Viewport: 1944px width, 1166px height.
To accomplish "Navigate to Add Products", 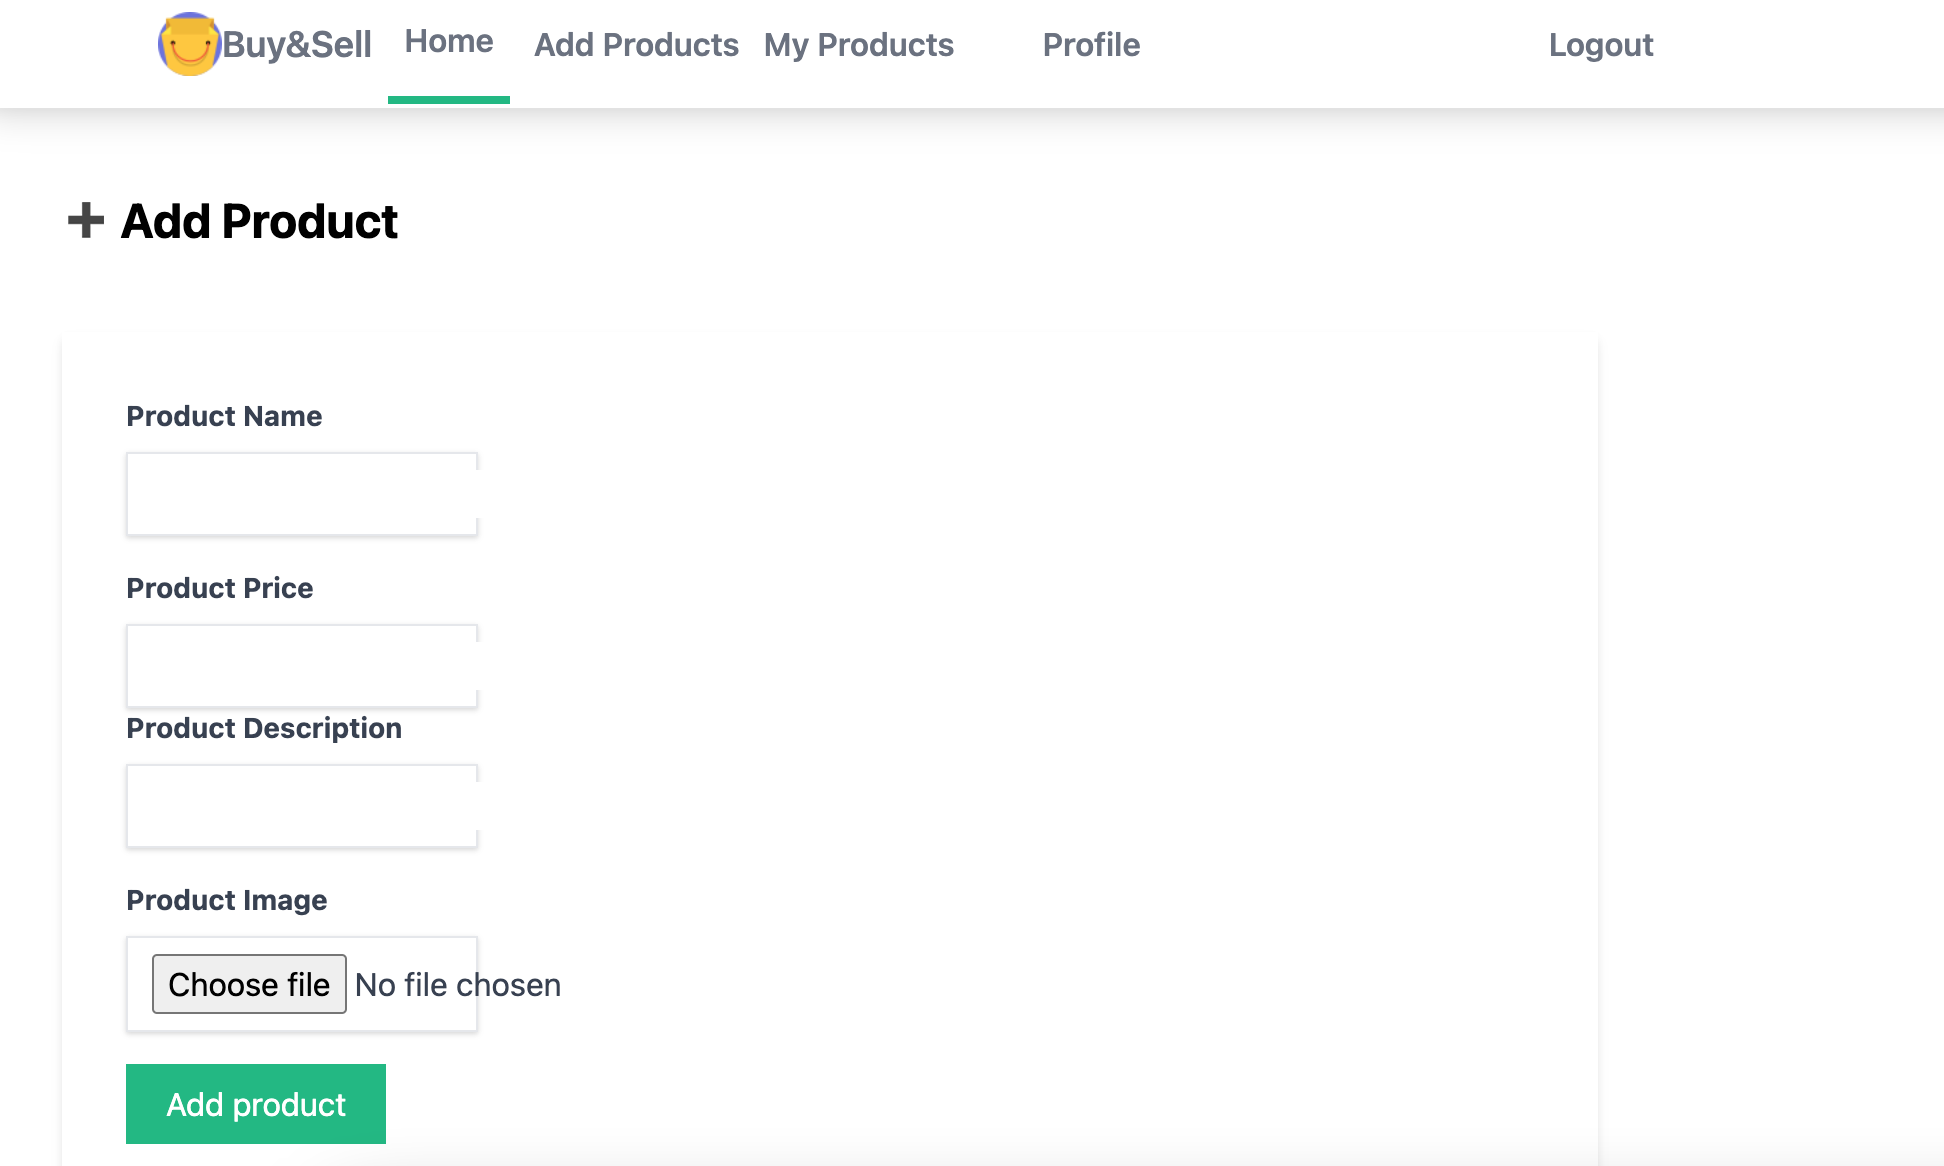I will tap(637, 44).
